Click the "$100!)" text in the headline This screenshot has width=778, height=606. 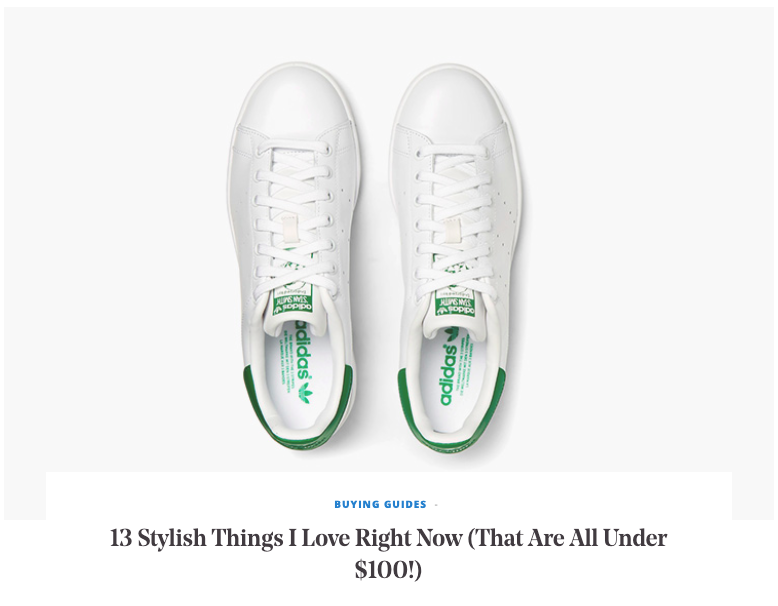click(x=388, y=570)
